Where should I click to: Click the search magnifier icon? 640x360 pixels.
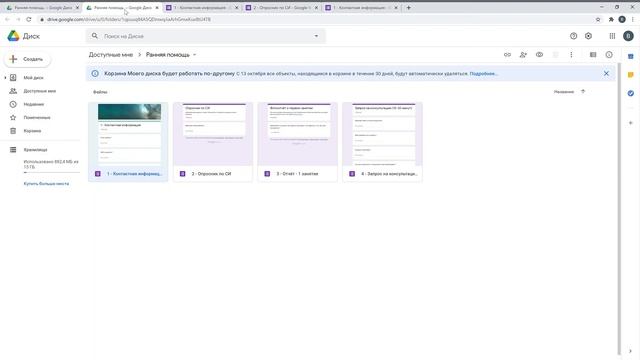tap(95, 36)
